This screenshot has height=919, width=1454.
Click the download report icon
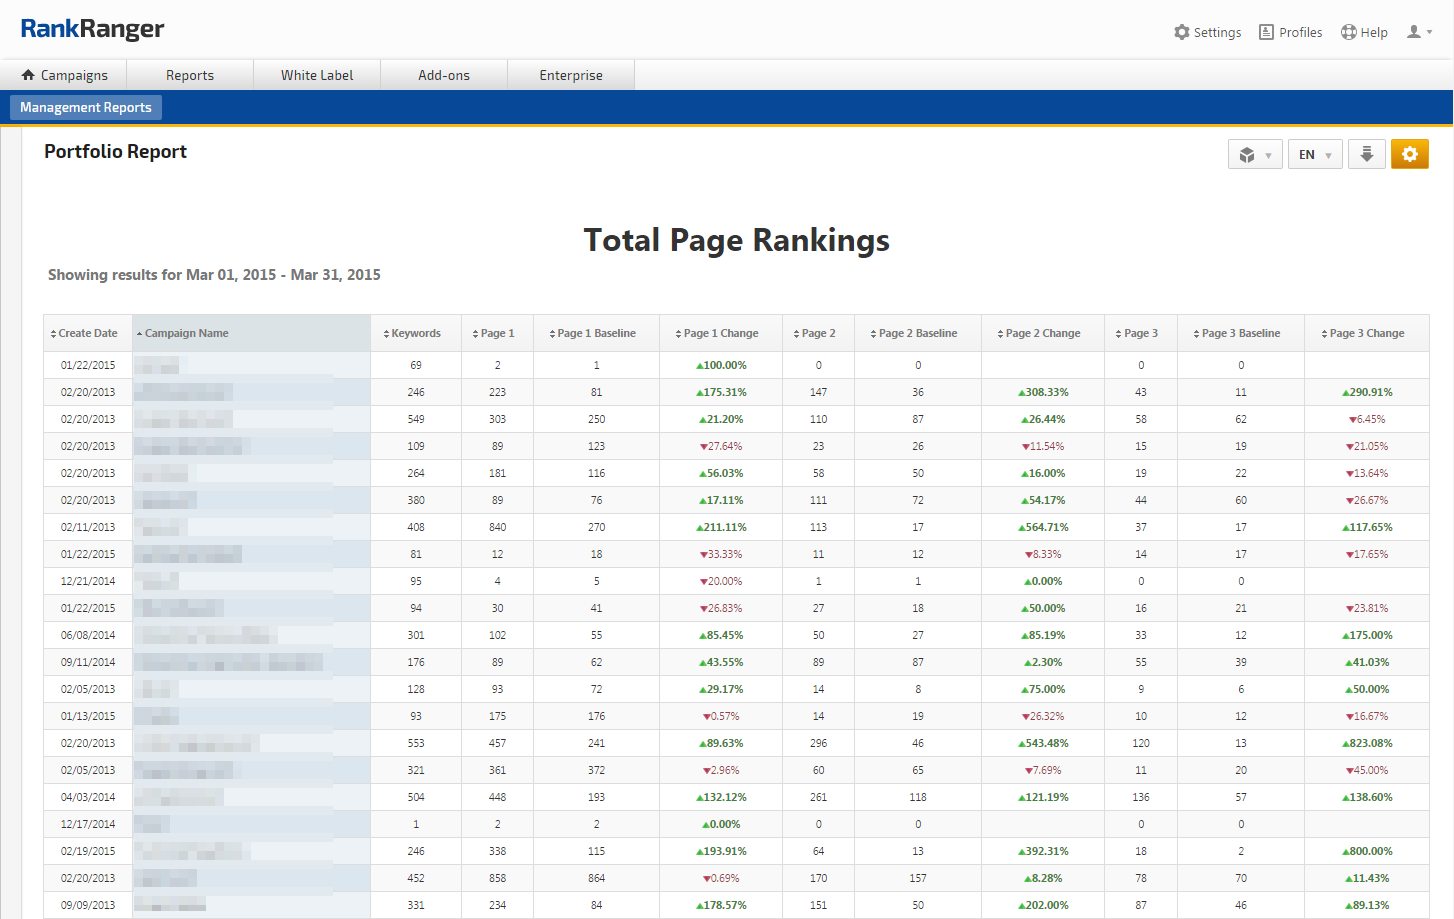pos(1366,154)
